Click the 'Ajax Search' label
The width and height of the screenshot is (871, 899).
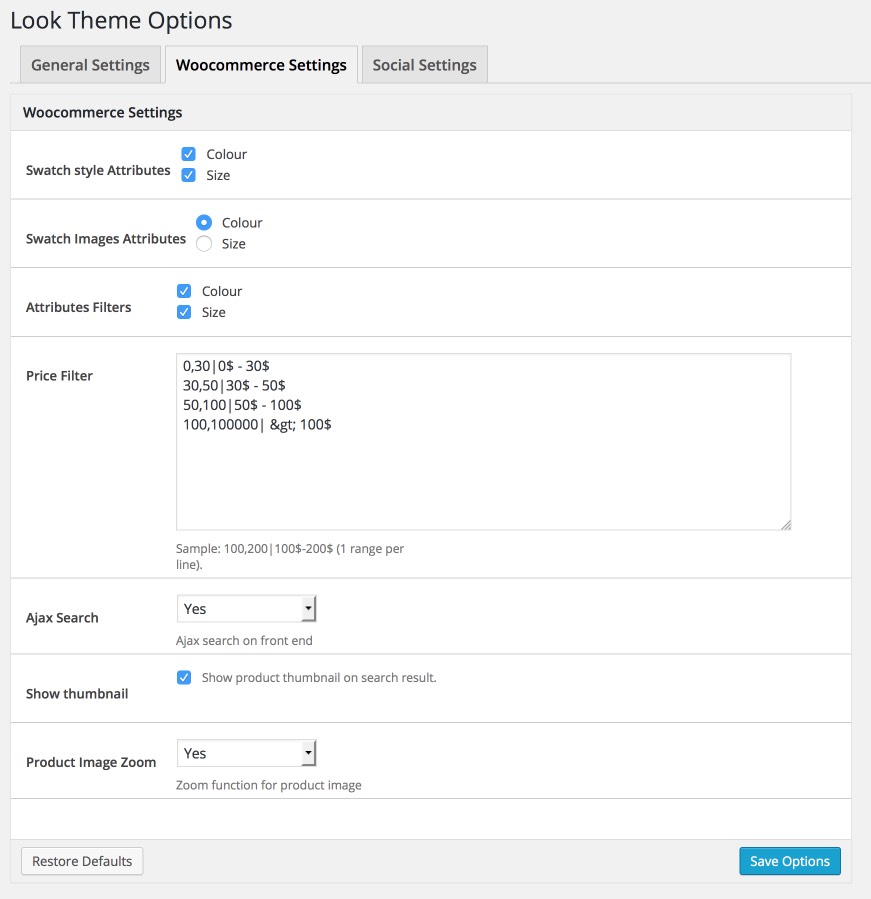point(62,617)
